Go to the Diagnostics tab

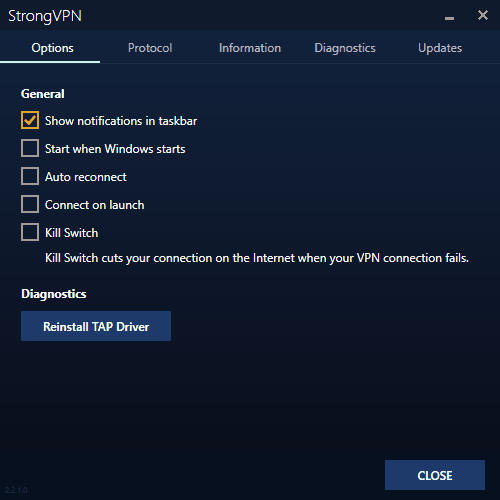tap(345, 48)
